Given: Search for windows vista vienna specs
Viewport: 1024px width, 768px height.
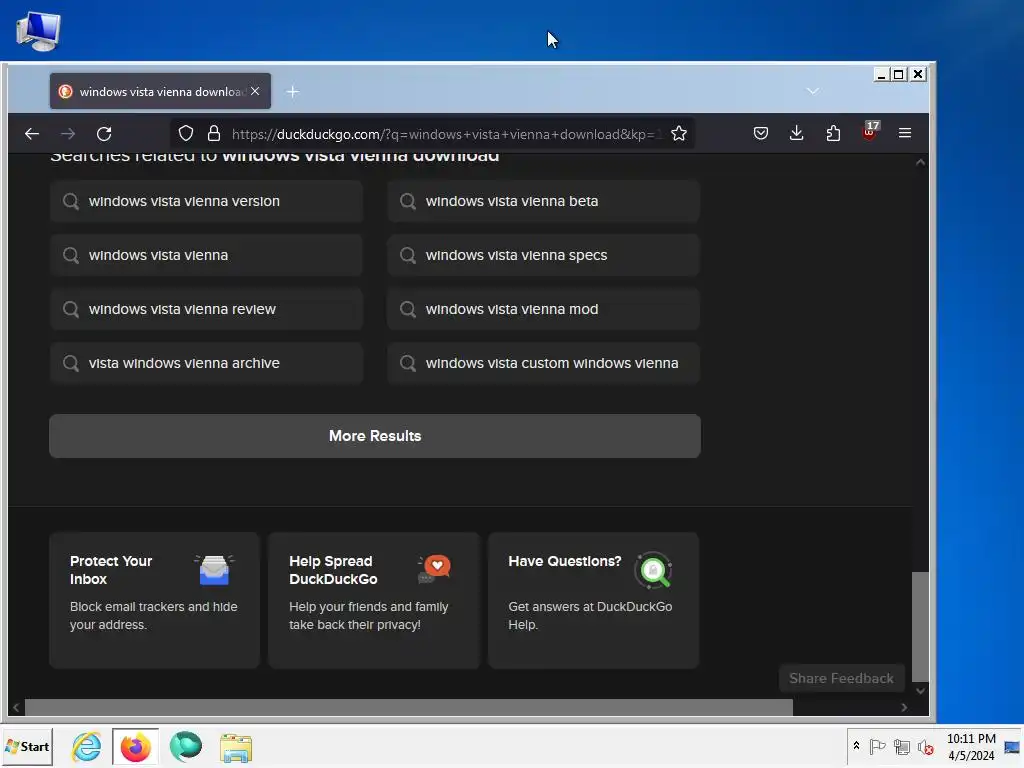Looking at the screenshot, I should [x=543, y=255].
